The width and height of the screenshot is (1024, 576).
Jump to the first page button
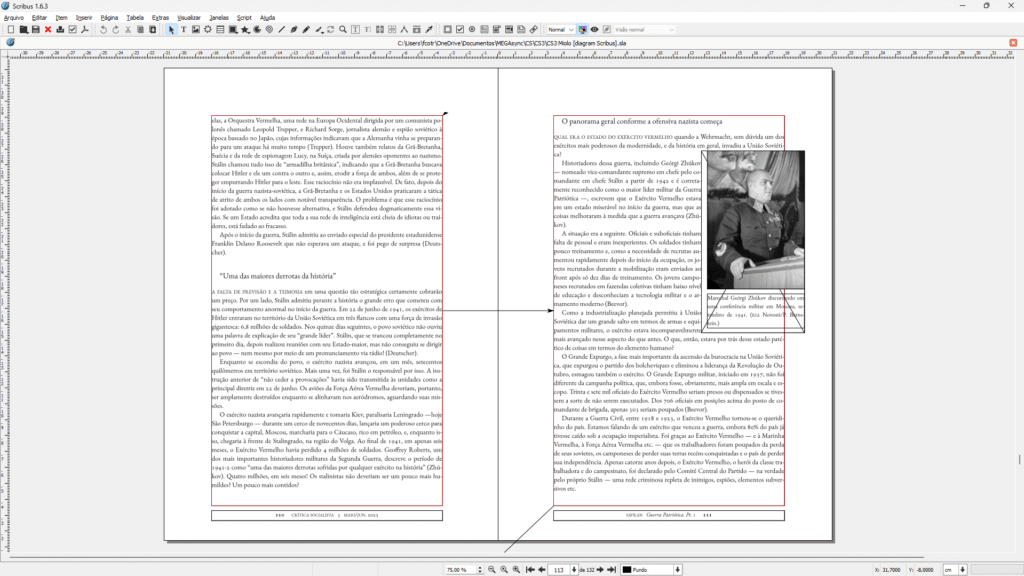coord(530,569)
